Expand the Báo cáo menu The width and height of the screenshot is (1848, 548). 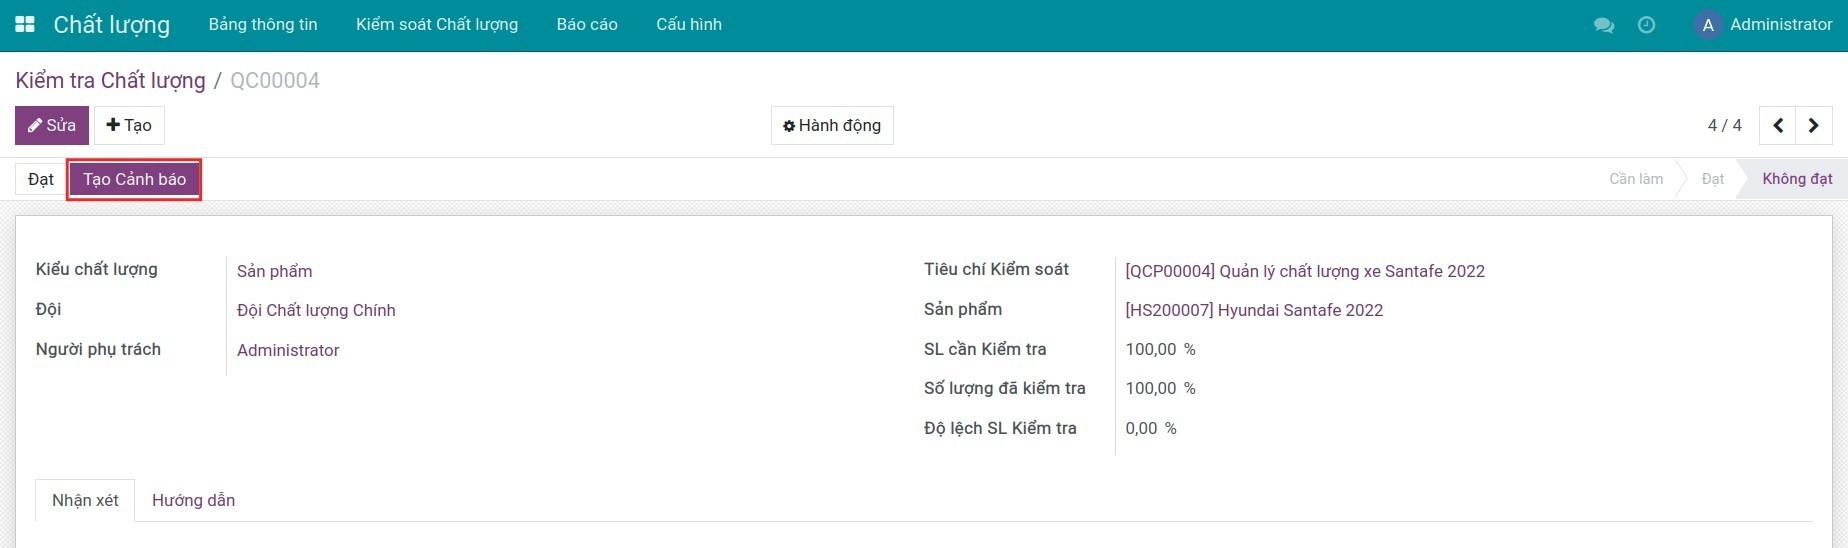click(x=587, y=24)
